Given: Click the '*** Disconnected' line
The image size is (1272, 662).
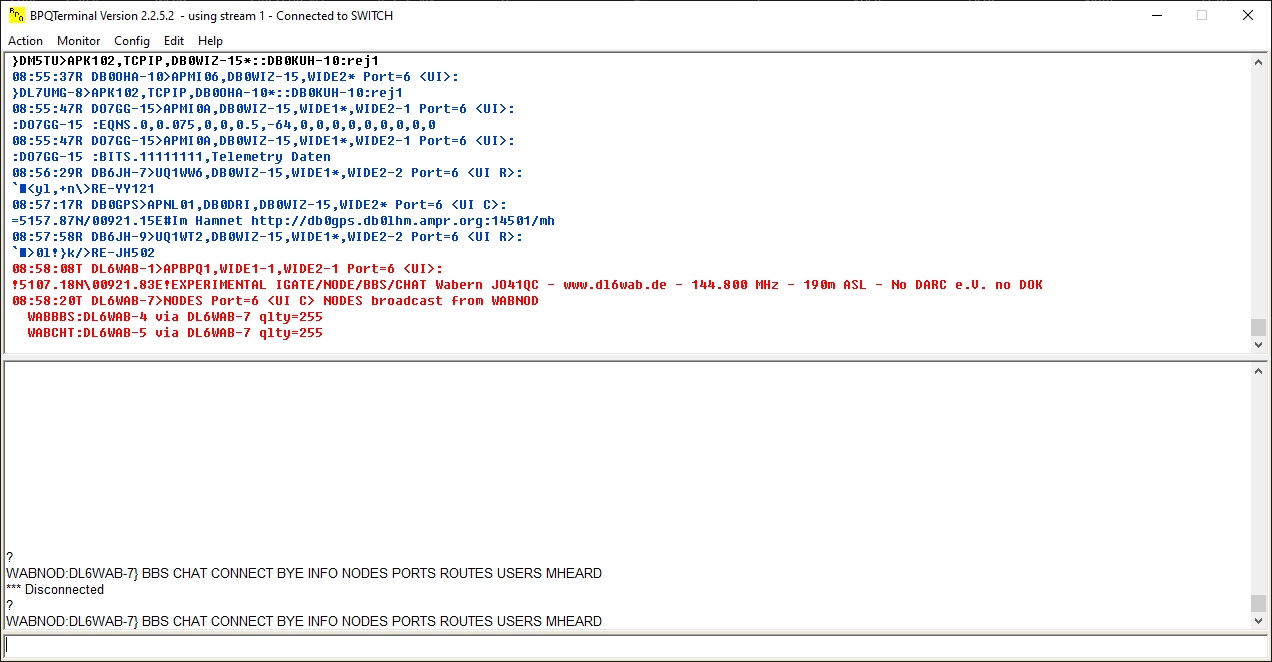Looking at the screenshot, I should 55,590.
